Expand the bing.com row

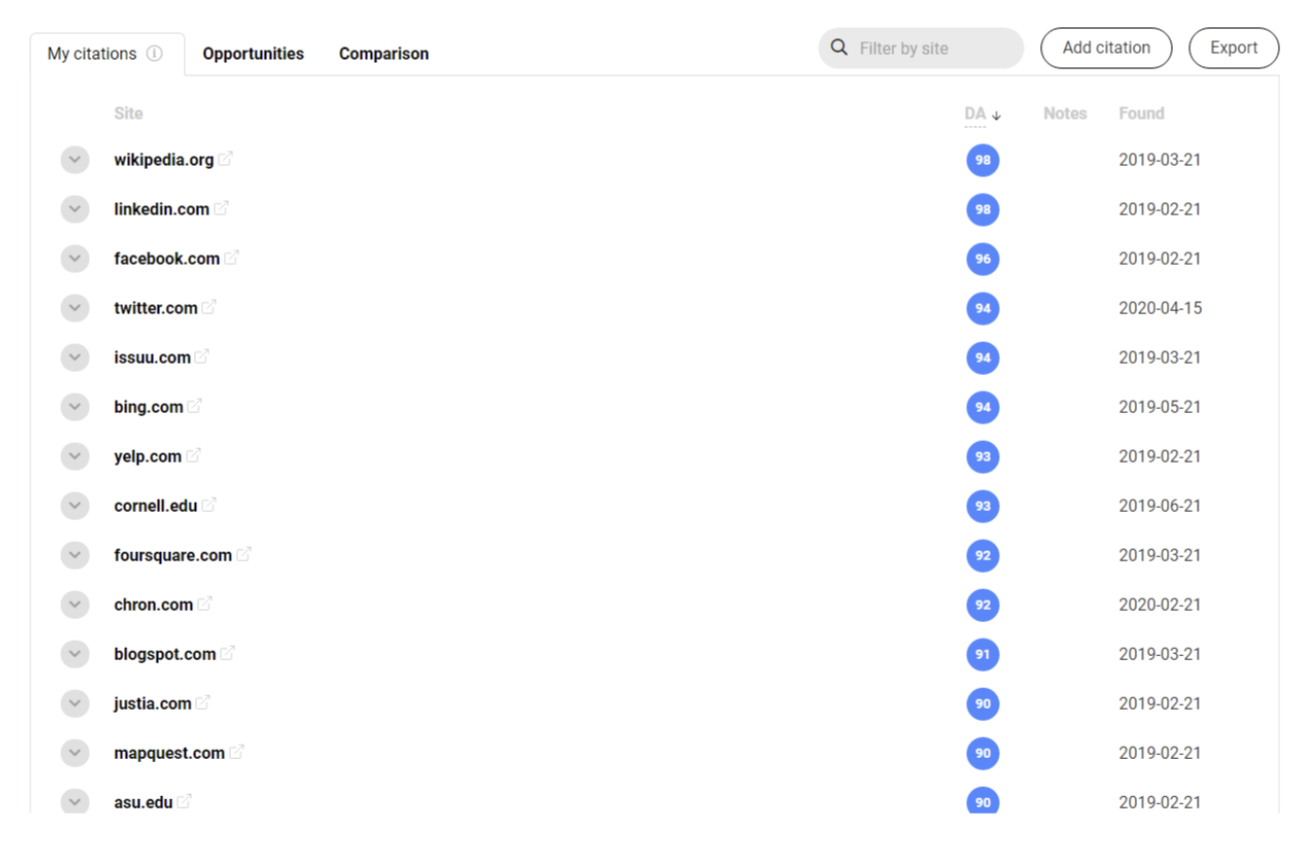75,407
